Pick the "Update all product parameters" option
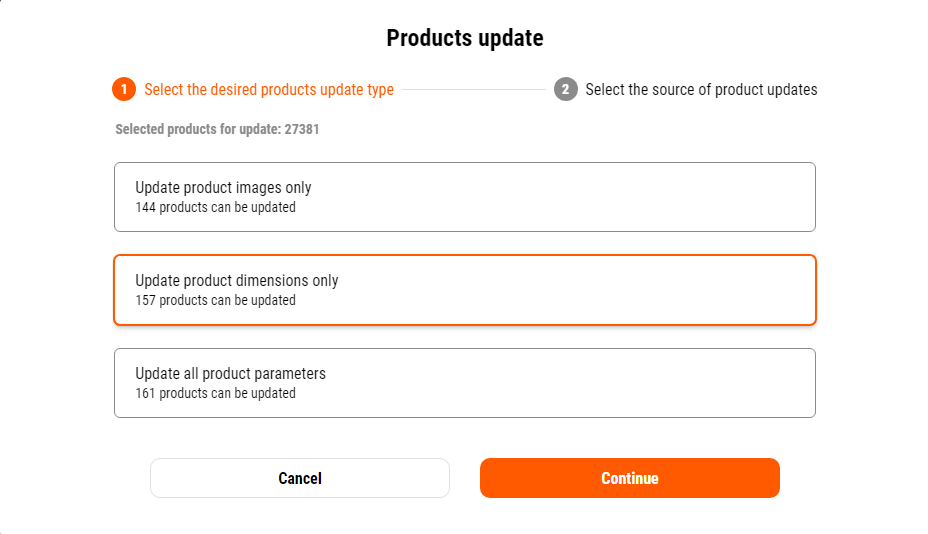This screenshot has width=928, height=534. [x=464, y=383]
